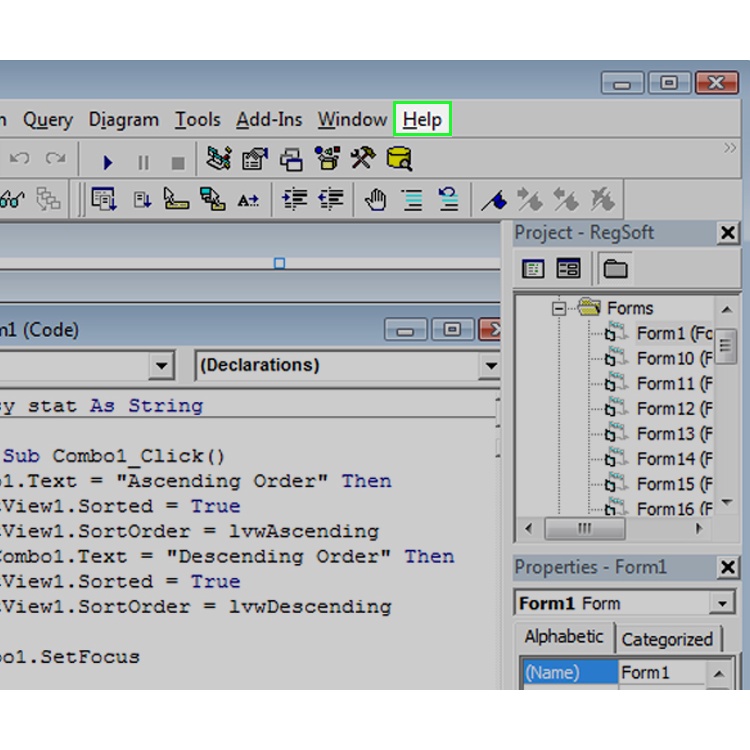This screenshot has width=750, height=750.
Task: Open the Form1 Form object dropdown
Action: click(722, 604)
